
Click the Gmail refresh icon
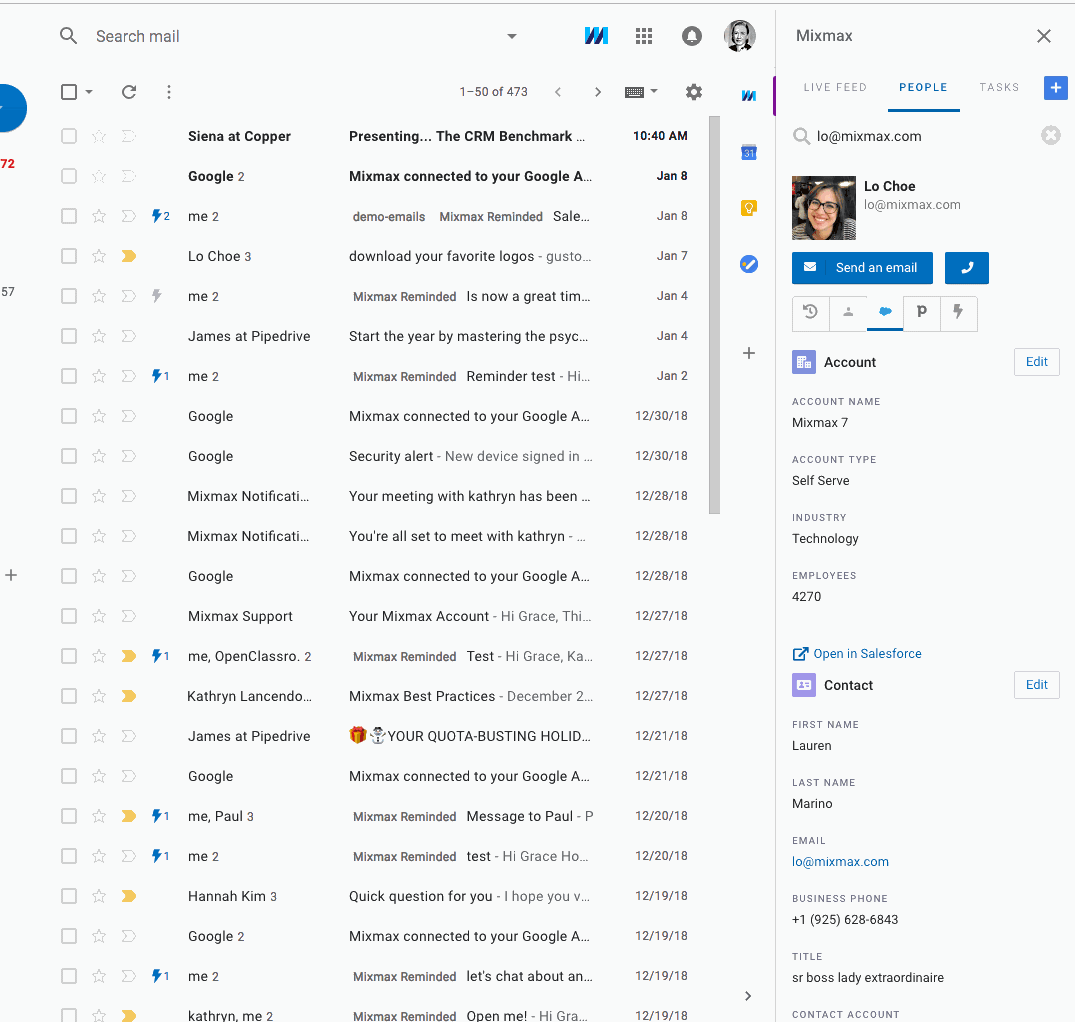(128, 91)
